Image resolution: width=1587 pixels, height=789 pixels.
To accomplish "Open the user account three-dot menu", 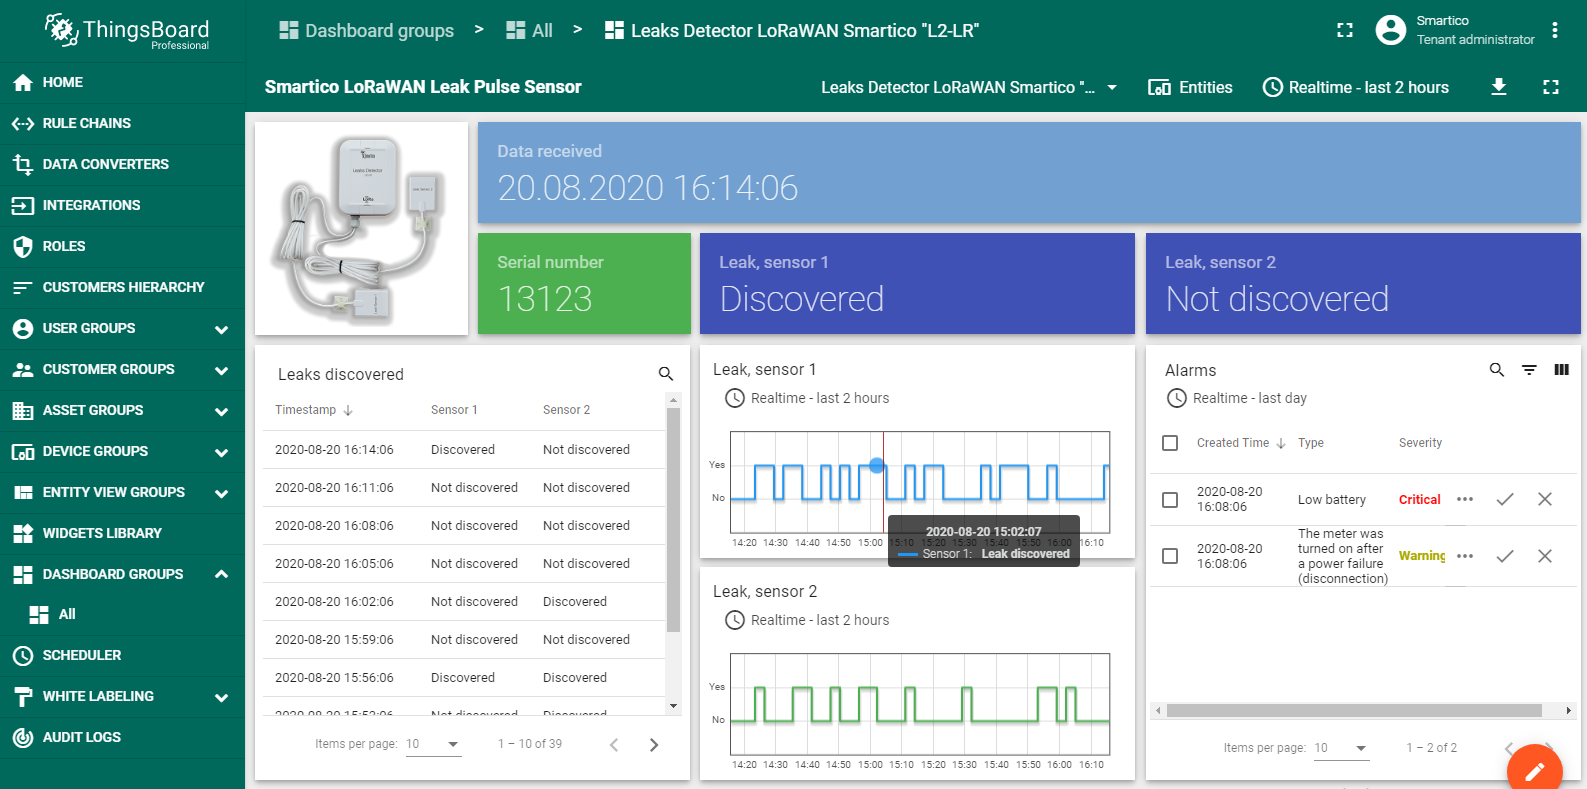I will point(1554,30).
